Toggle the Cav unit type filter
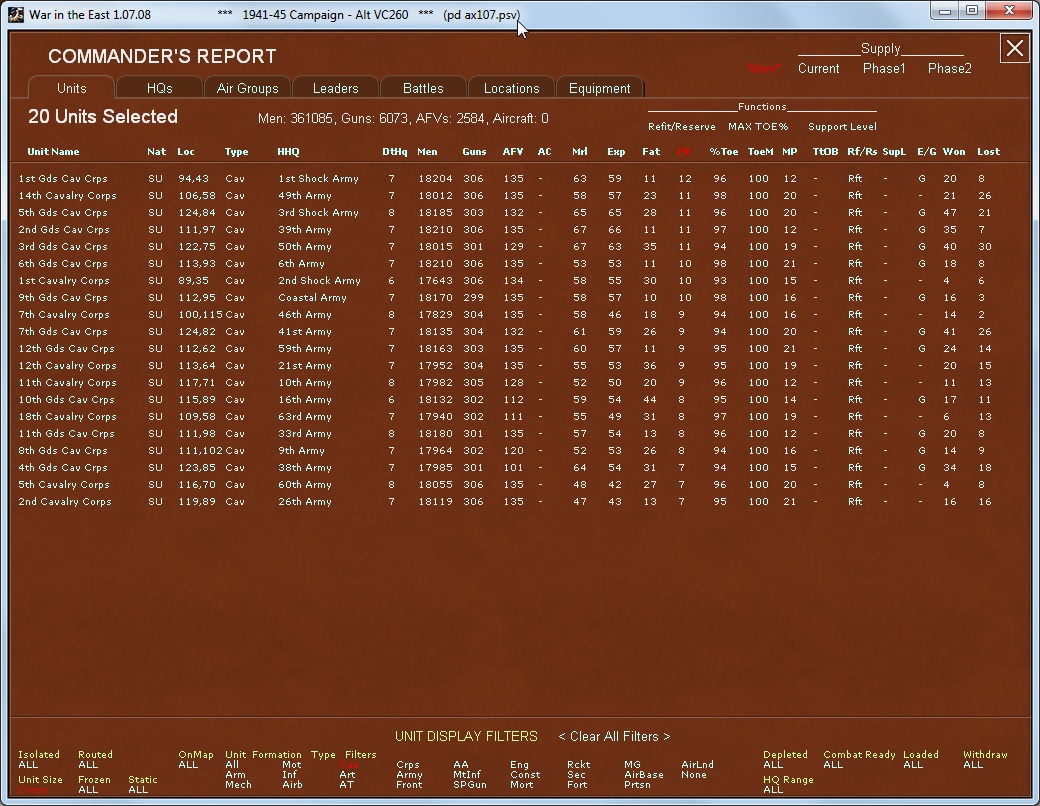Screen dimensions: 1040x806 [x=349, y=765]
